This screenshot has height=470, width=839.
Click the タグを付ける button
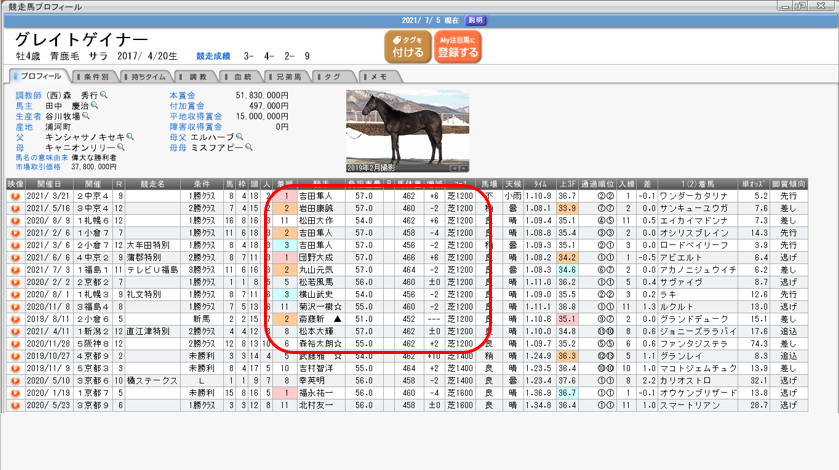coord(407,46)
